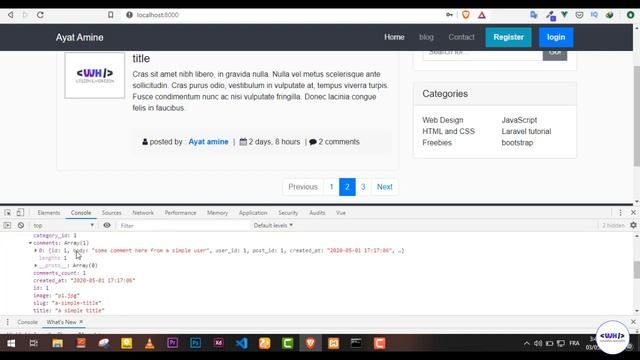Switch to Brave browser taskbar icon
This screenshot has width=640, height=360.
click(x=310, y=343)
